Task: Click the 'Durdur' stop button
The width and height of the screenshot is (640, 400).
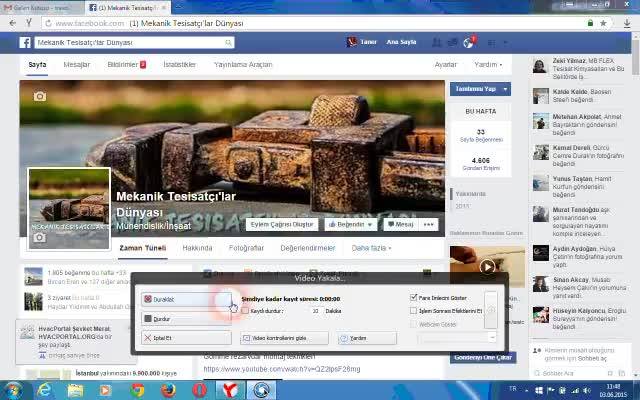Action: 187,319
